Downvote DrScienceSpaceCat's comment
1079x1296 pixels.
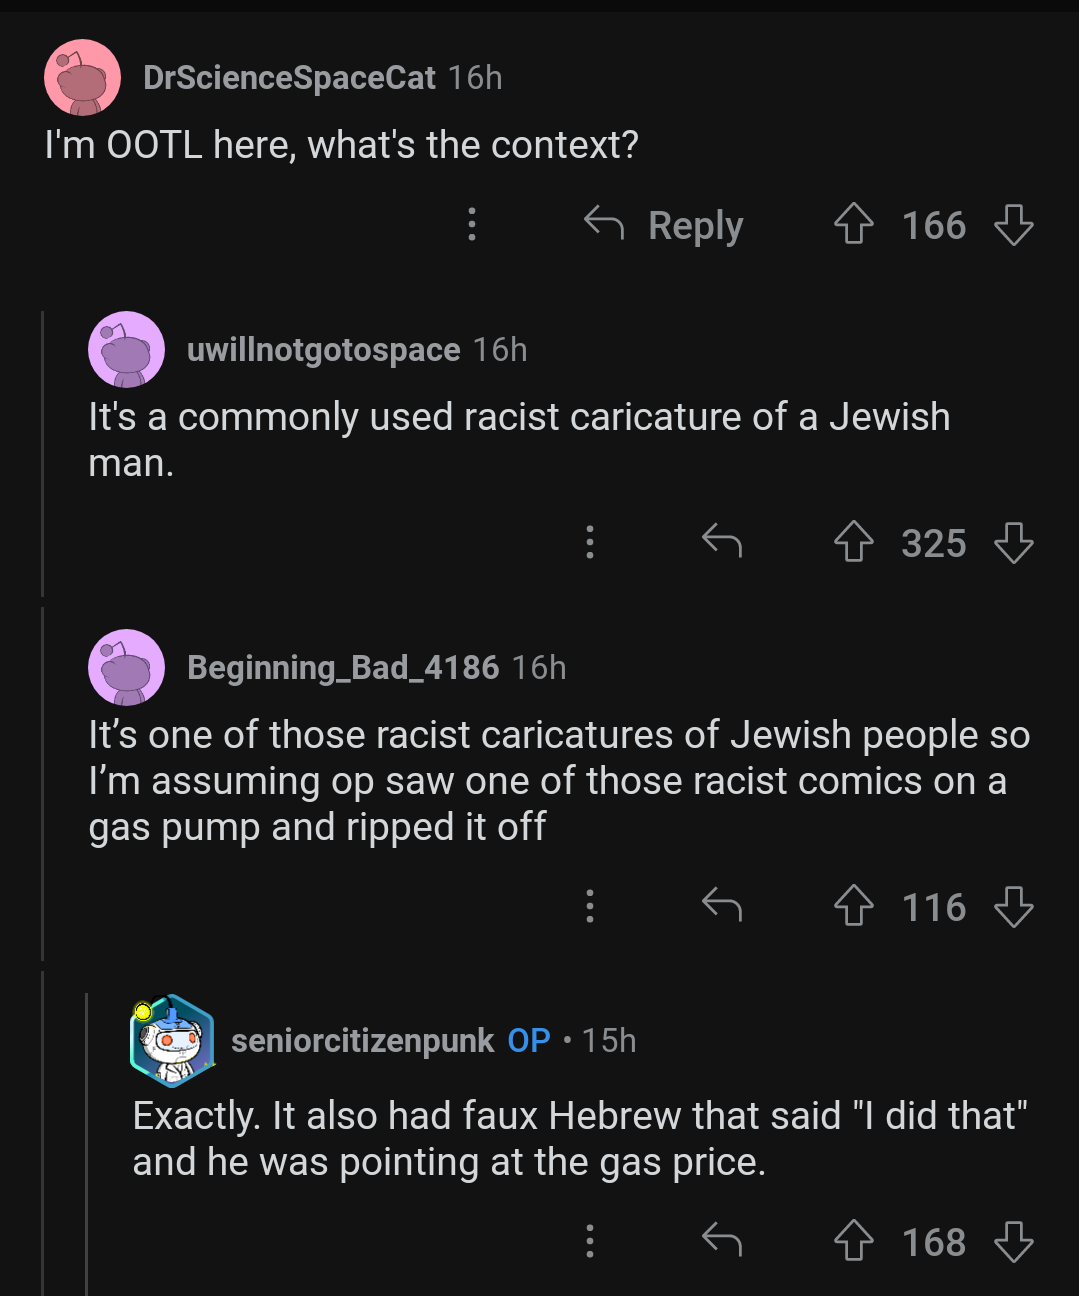coord(1013,224)
